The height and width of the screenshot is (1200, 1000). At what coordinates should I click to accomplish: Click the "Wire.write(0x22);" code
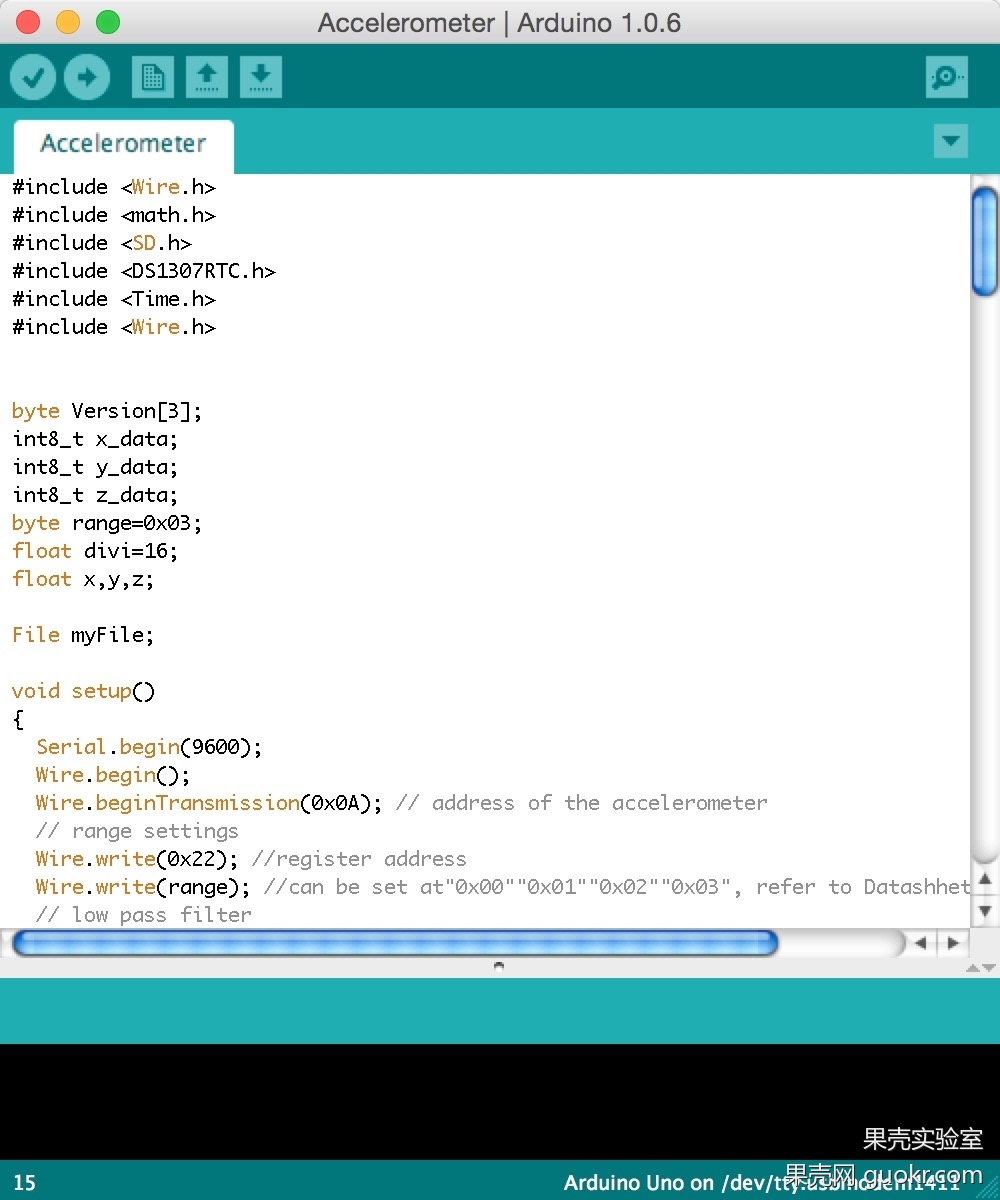click(138, 859)
